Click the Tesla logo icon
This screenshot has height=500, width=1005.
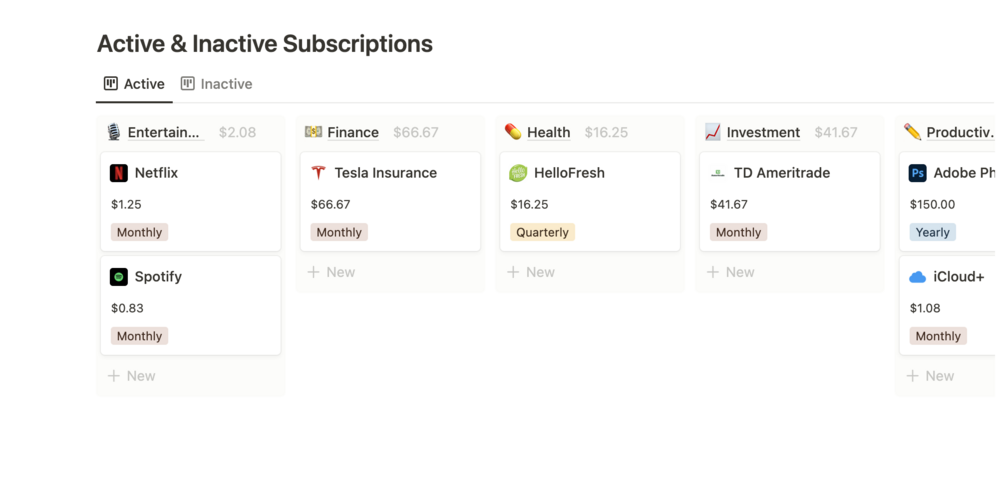318,173
